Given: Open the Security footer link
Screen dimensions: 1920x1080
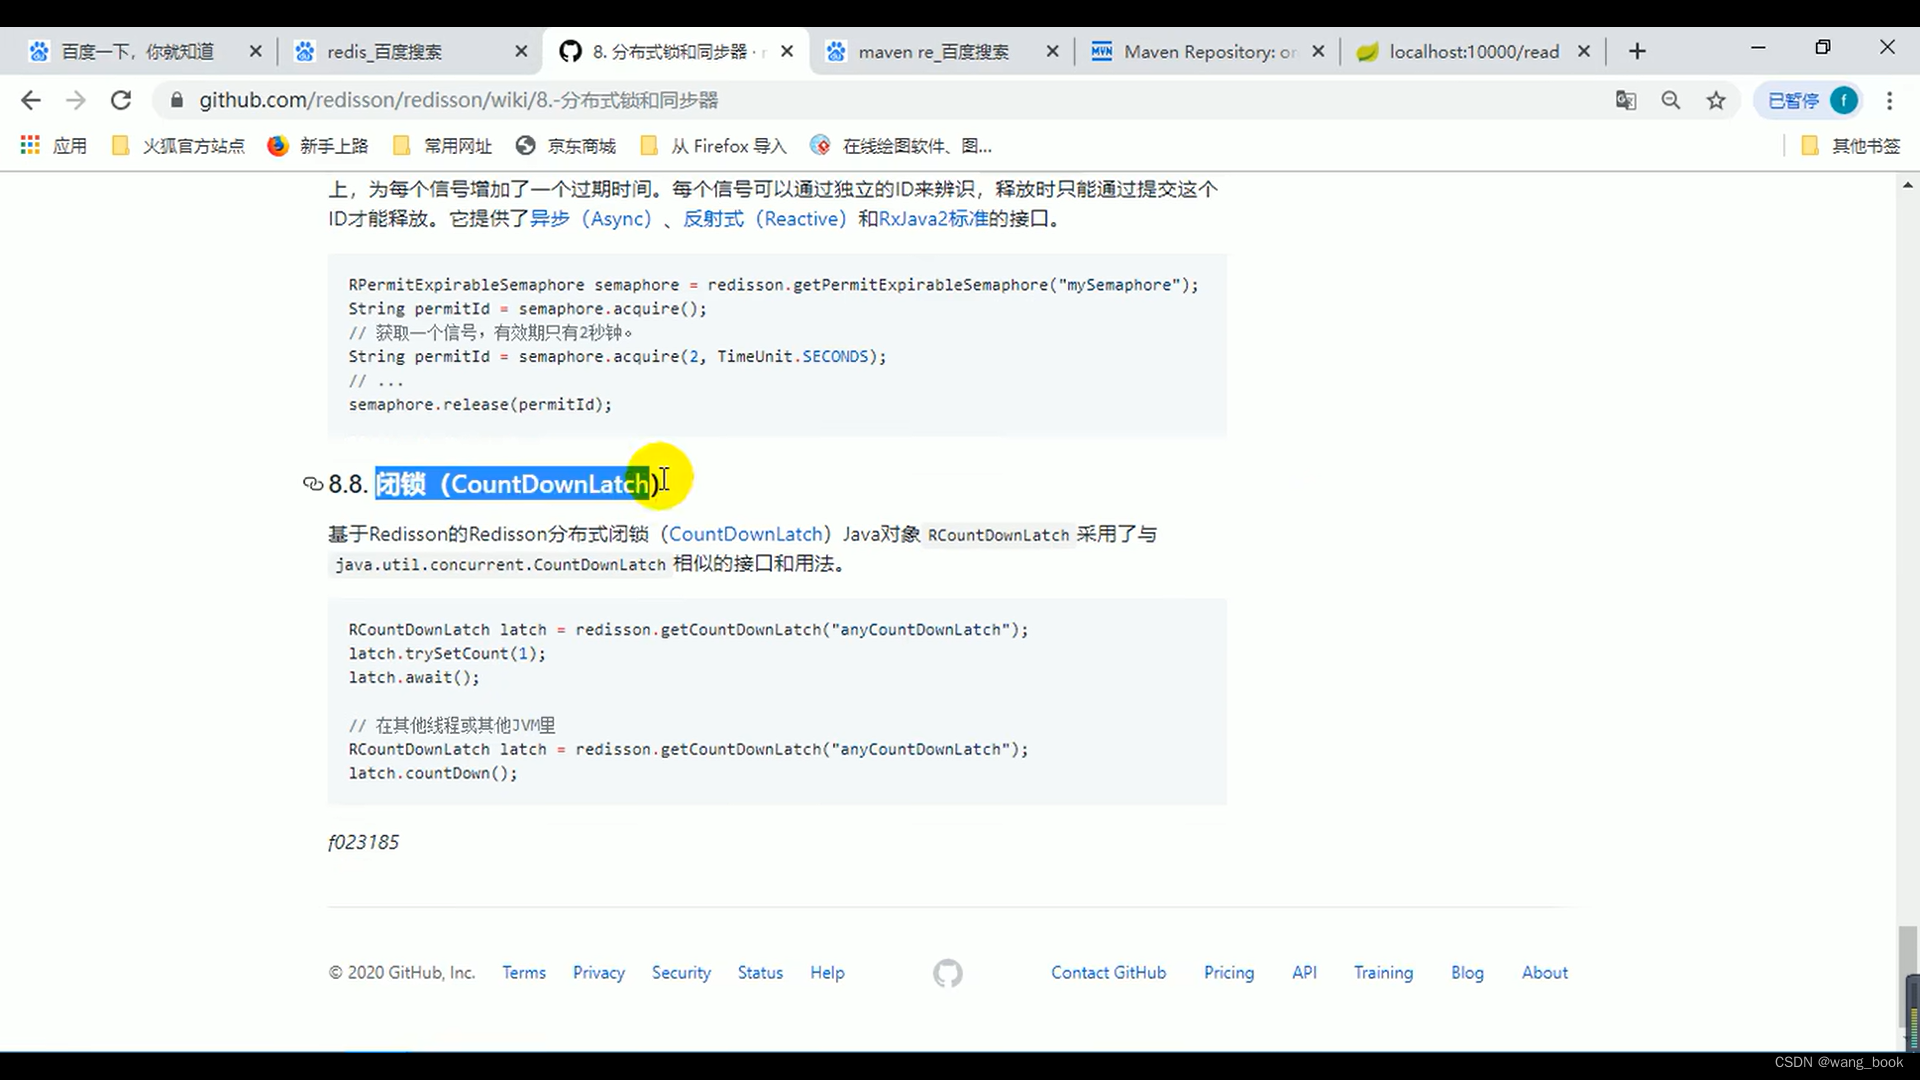Looking at the screenshot, I should tap(681, 972).
